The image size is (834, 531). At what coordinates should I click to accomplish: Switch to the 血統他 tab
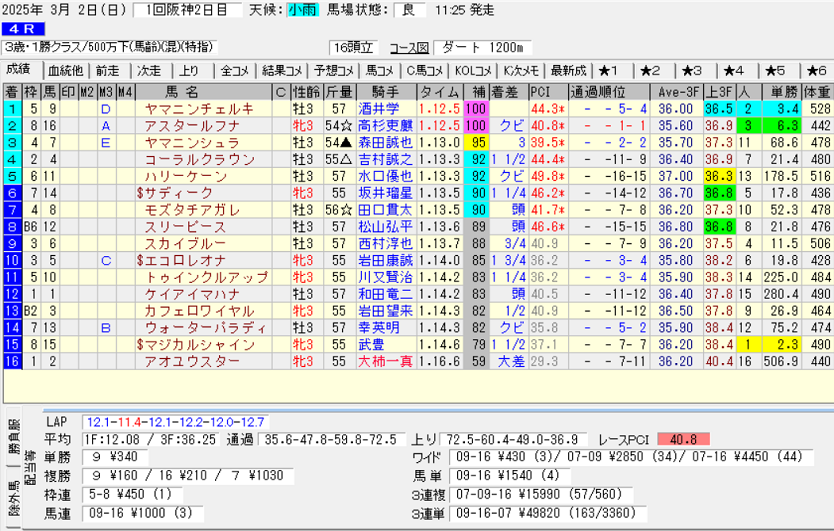coord(66,70)
